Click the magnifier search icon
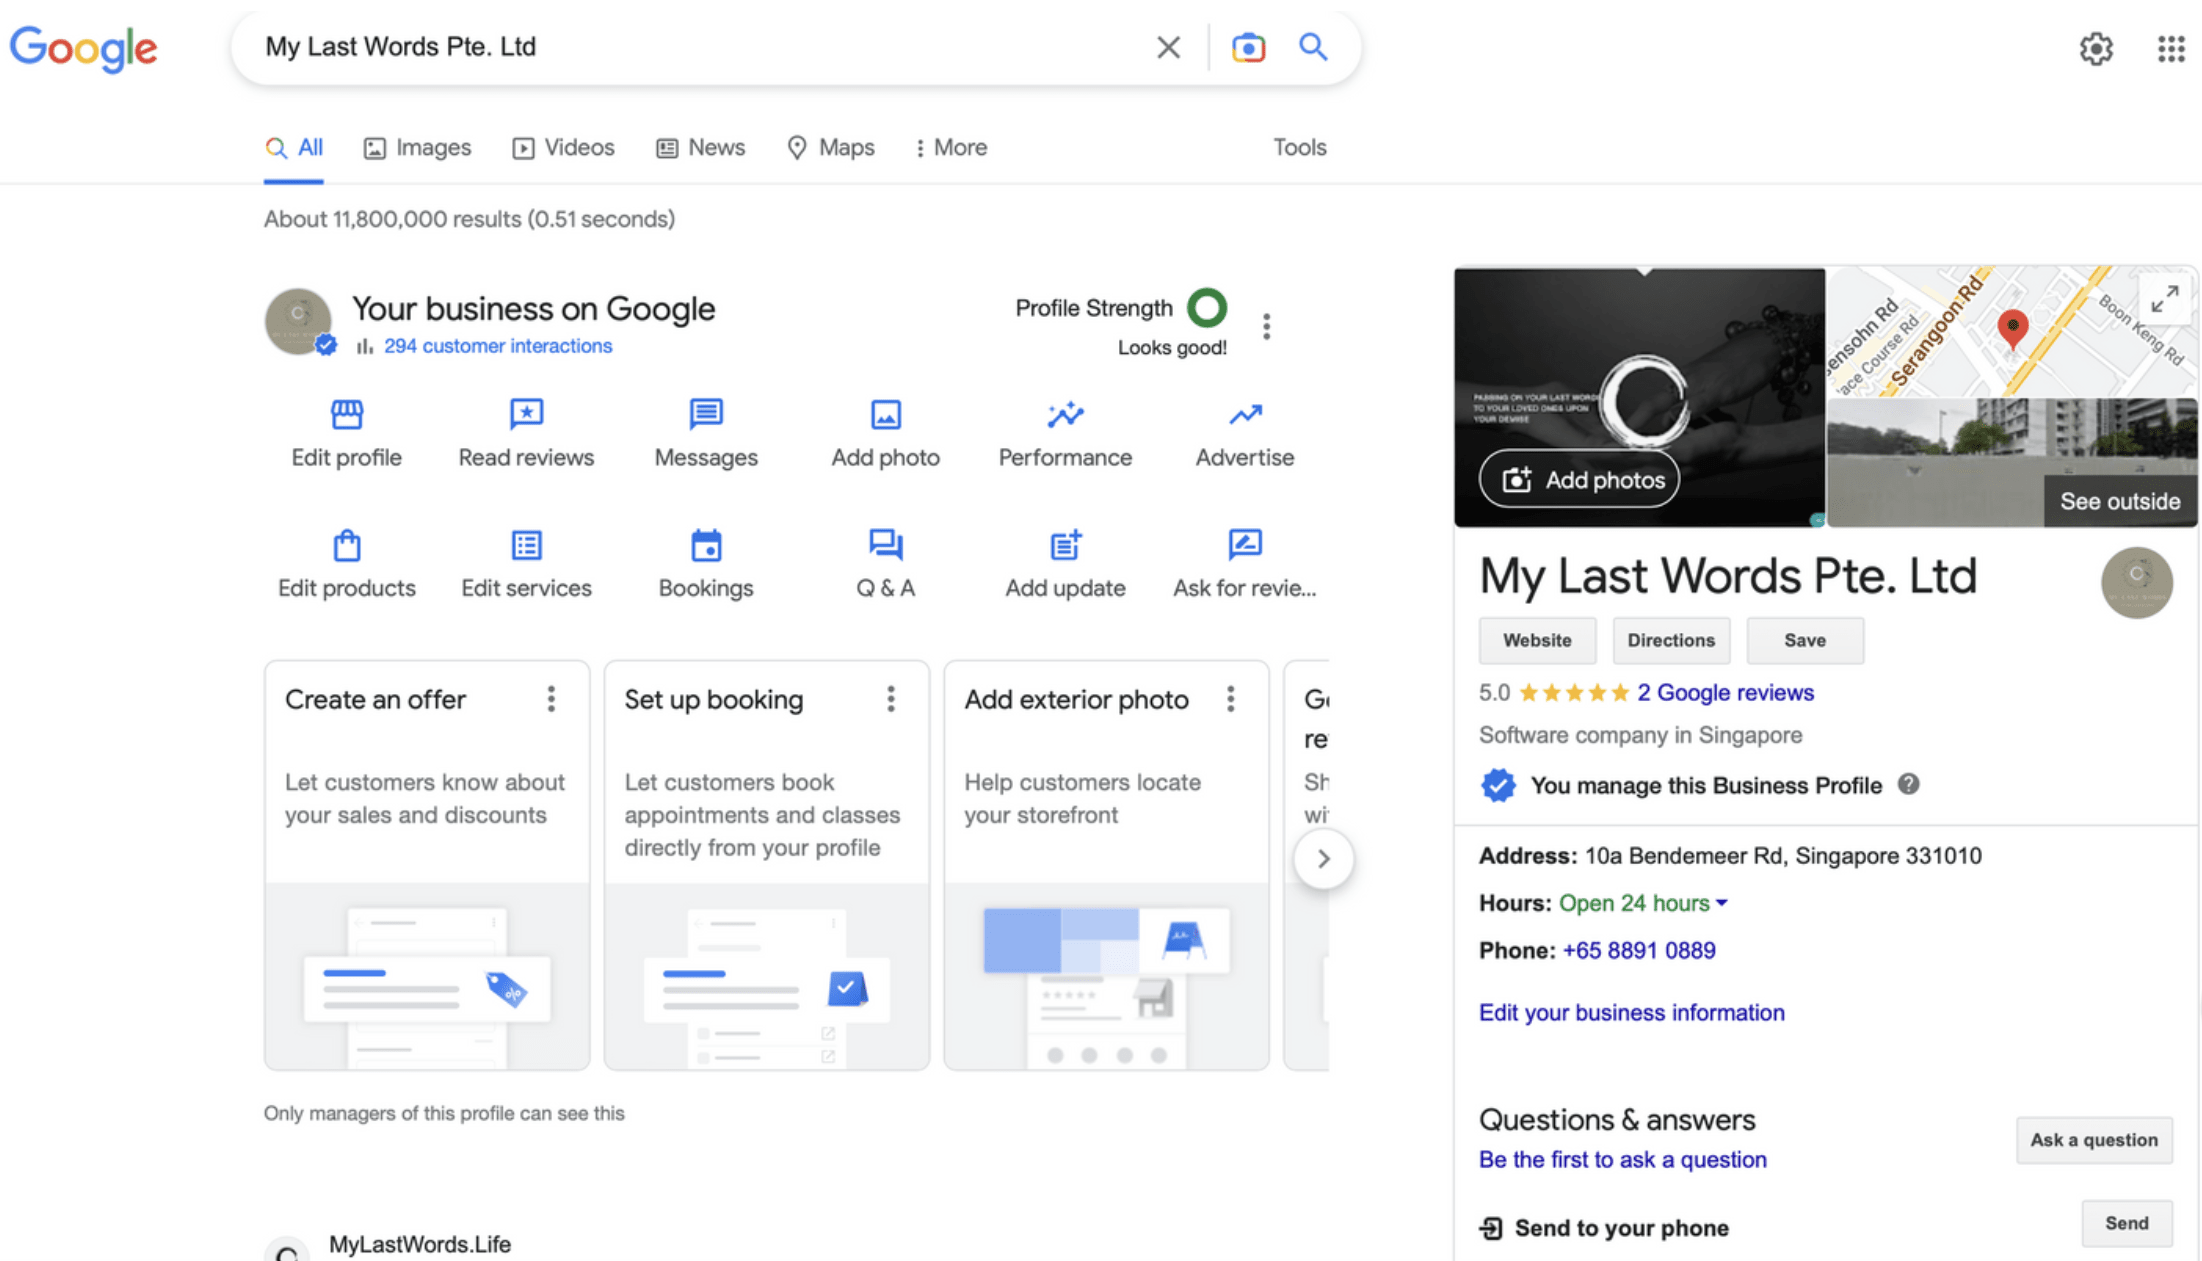 click(1313, 46)
